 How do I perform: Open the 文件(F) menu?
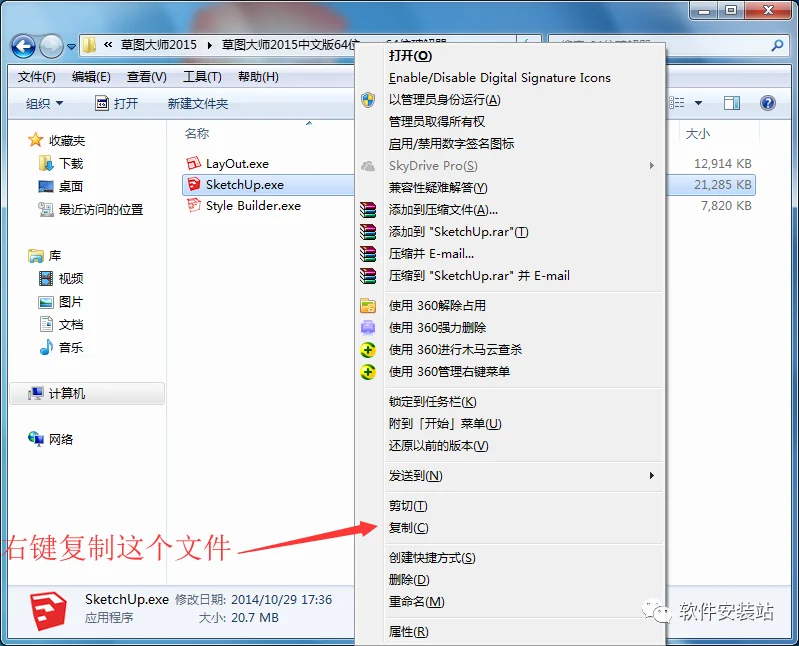click(x=37, y=77)
